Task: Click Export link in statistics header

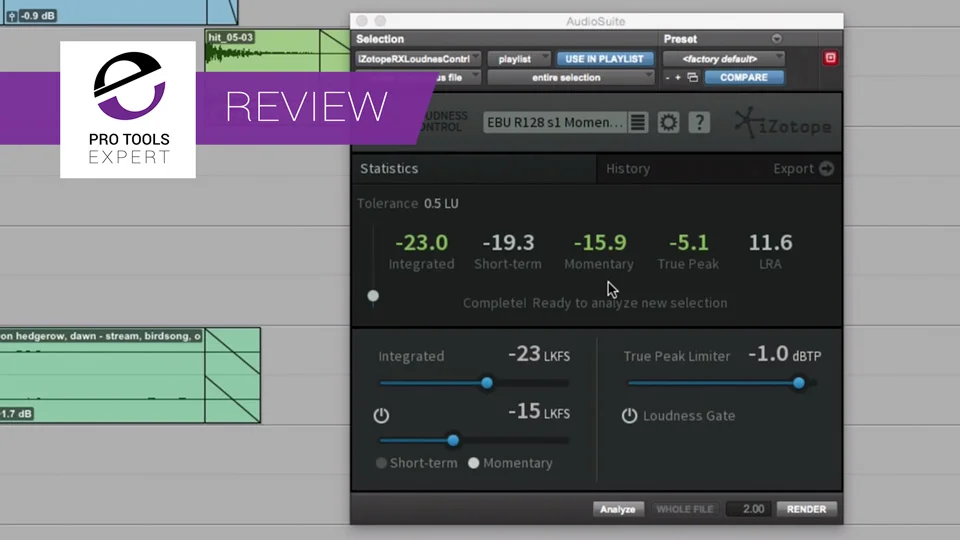Action: point(793,168)
